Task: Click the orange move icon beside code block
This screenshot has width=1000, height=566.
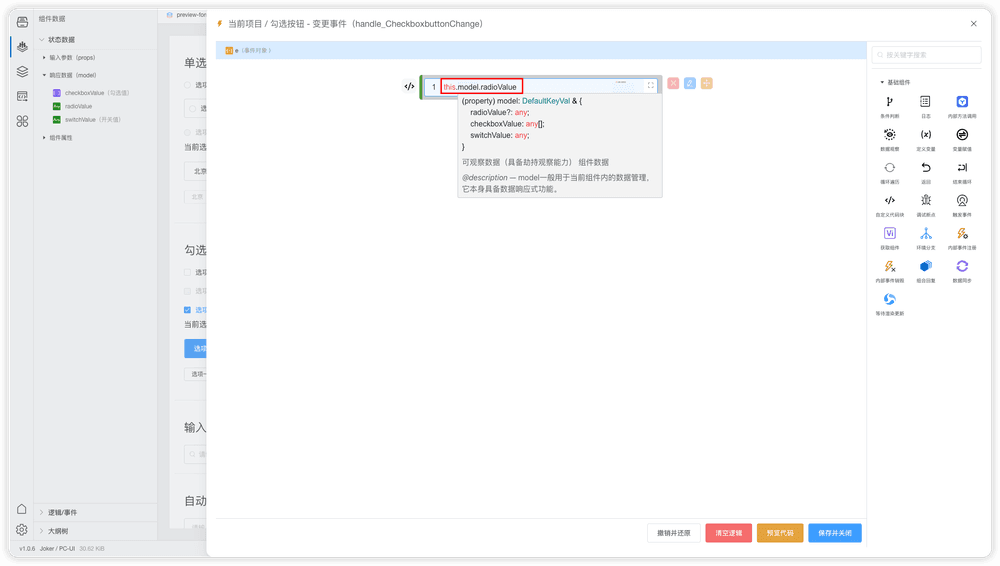Action: (707, 84)
